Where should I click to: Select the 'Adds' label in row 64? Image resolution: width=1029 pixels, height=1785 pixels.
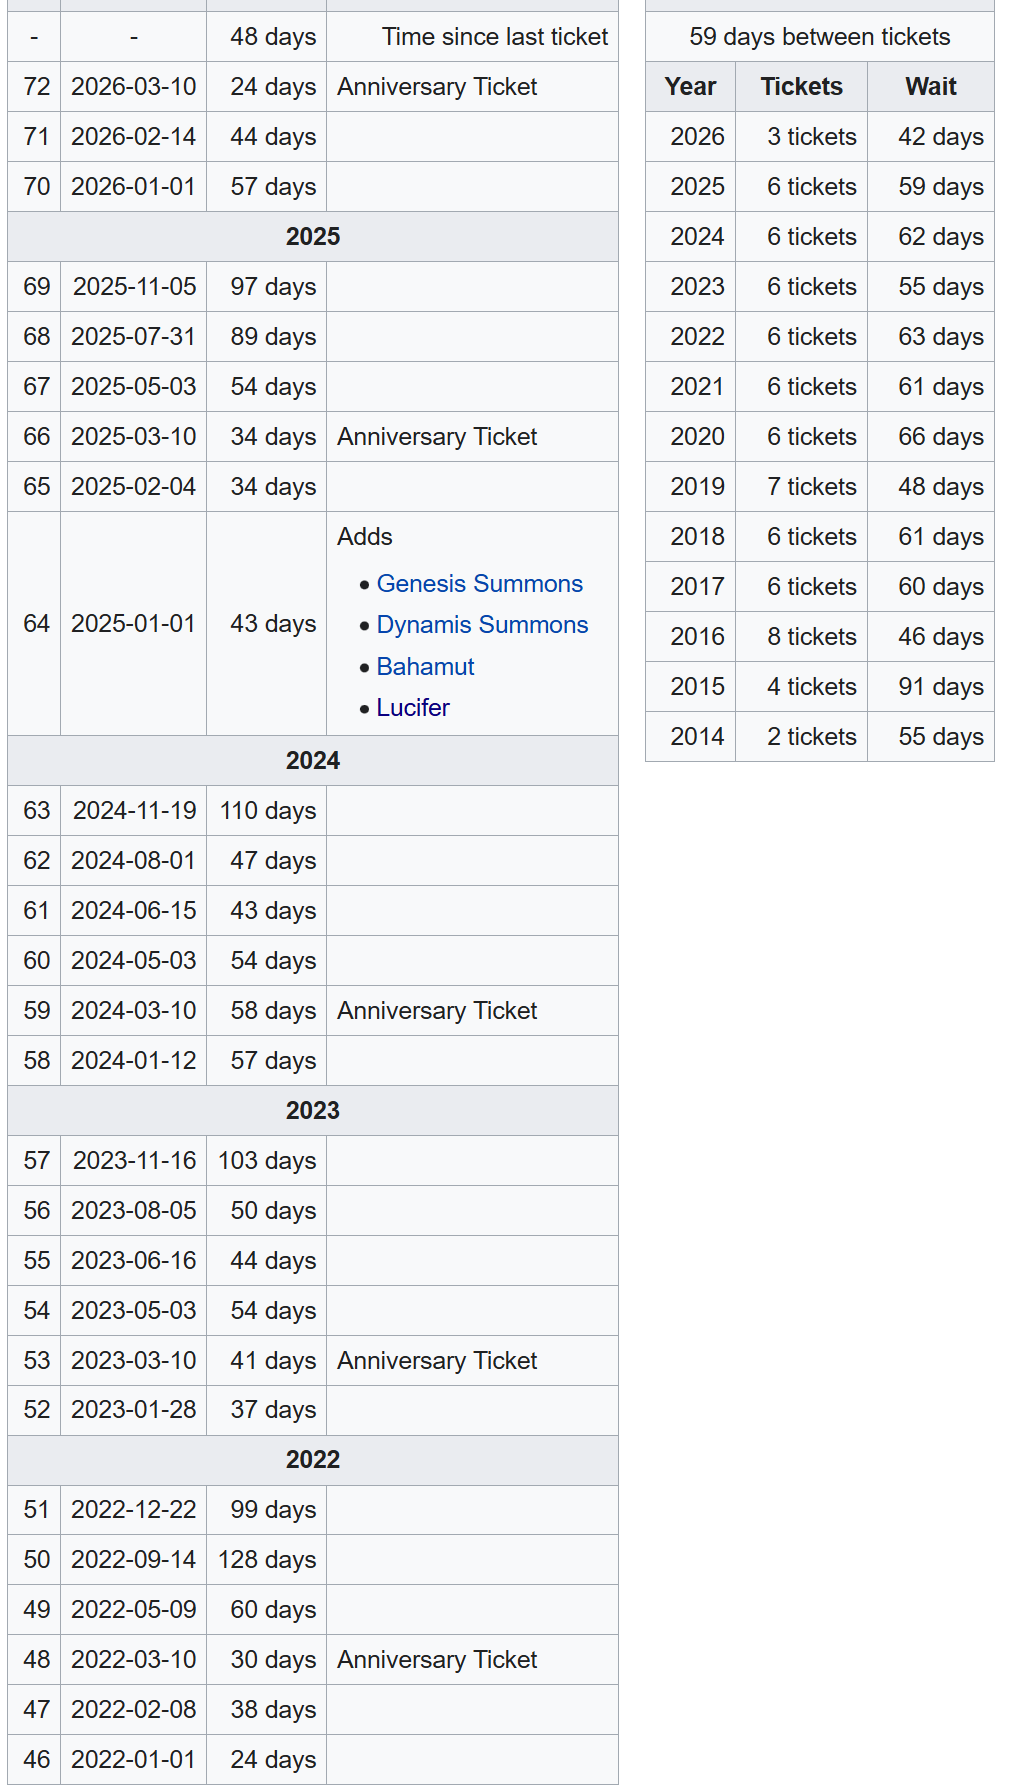click(x=365, y=537)
